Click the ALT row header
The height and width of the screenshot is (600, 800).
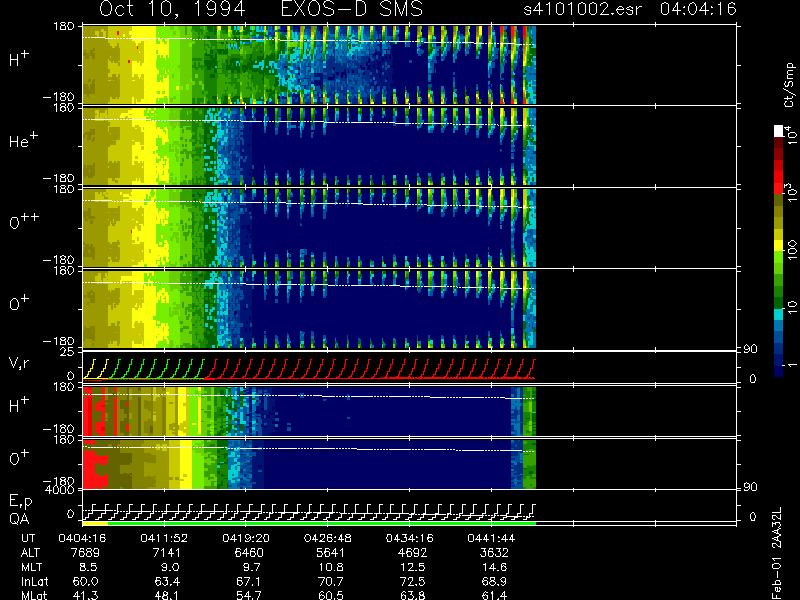(x=30, y=553)
